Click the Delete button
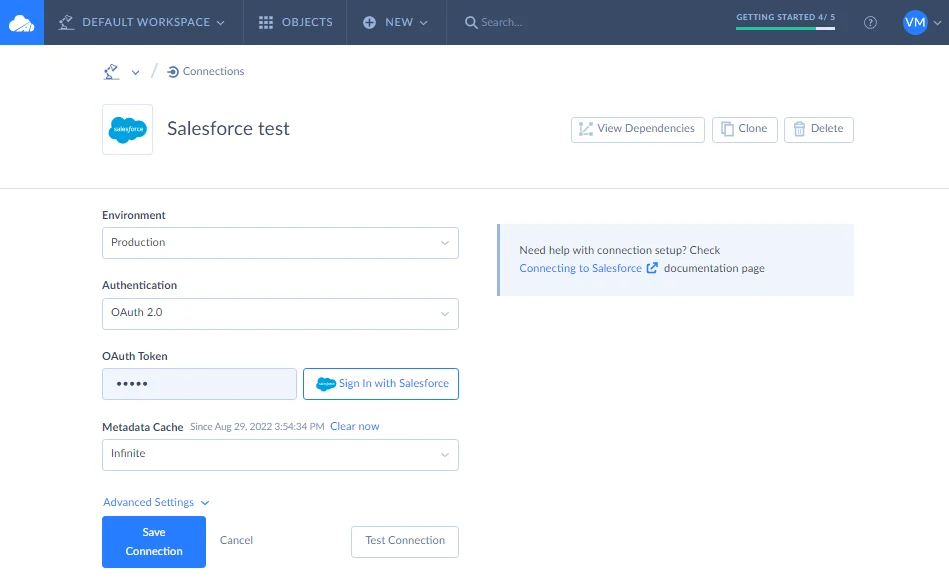The image size is (949, 584). (818, 130)
